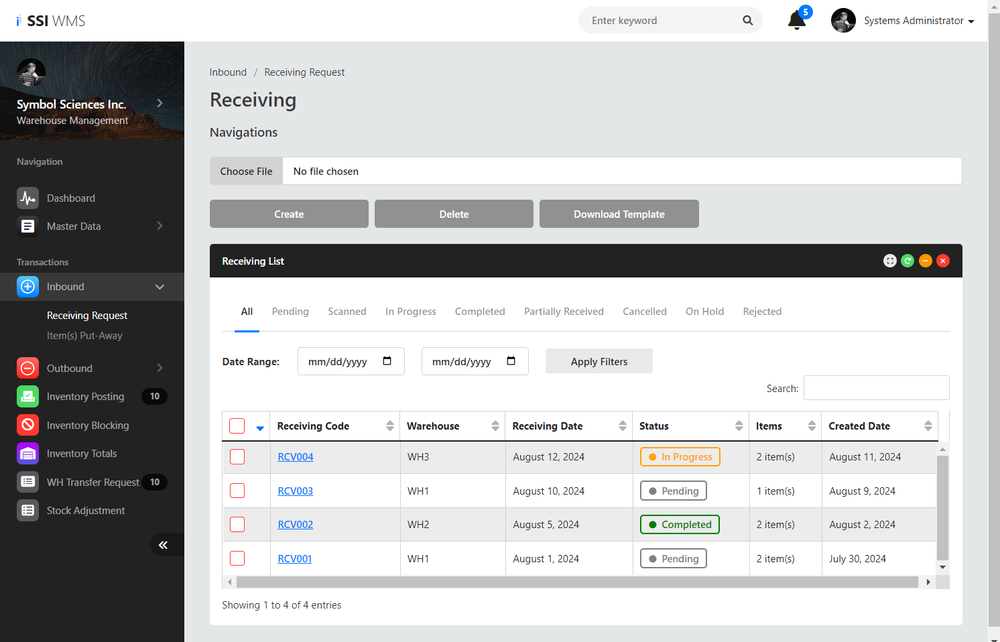Screen dimensions: 1000x642
Task: Toggle the select-all checkbox in the table header
Action: point(236,424)
